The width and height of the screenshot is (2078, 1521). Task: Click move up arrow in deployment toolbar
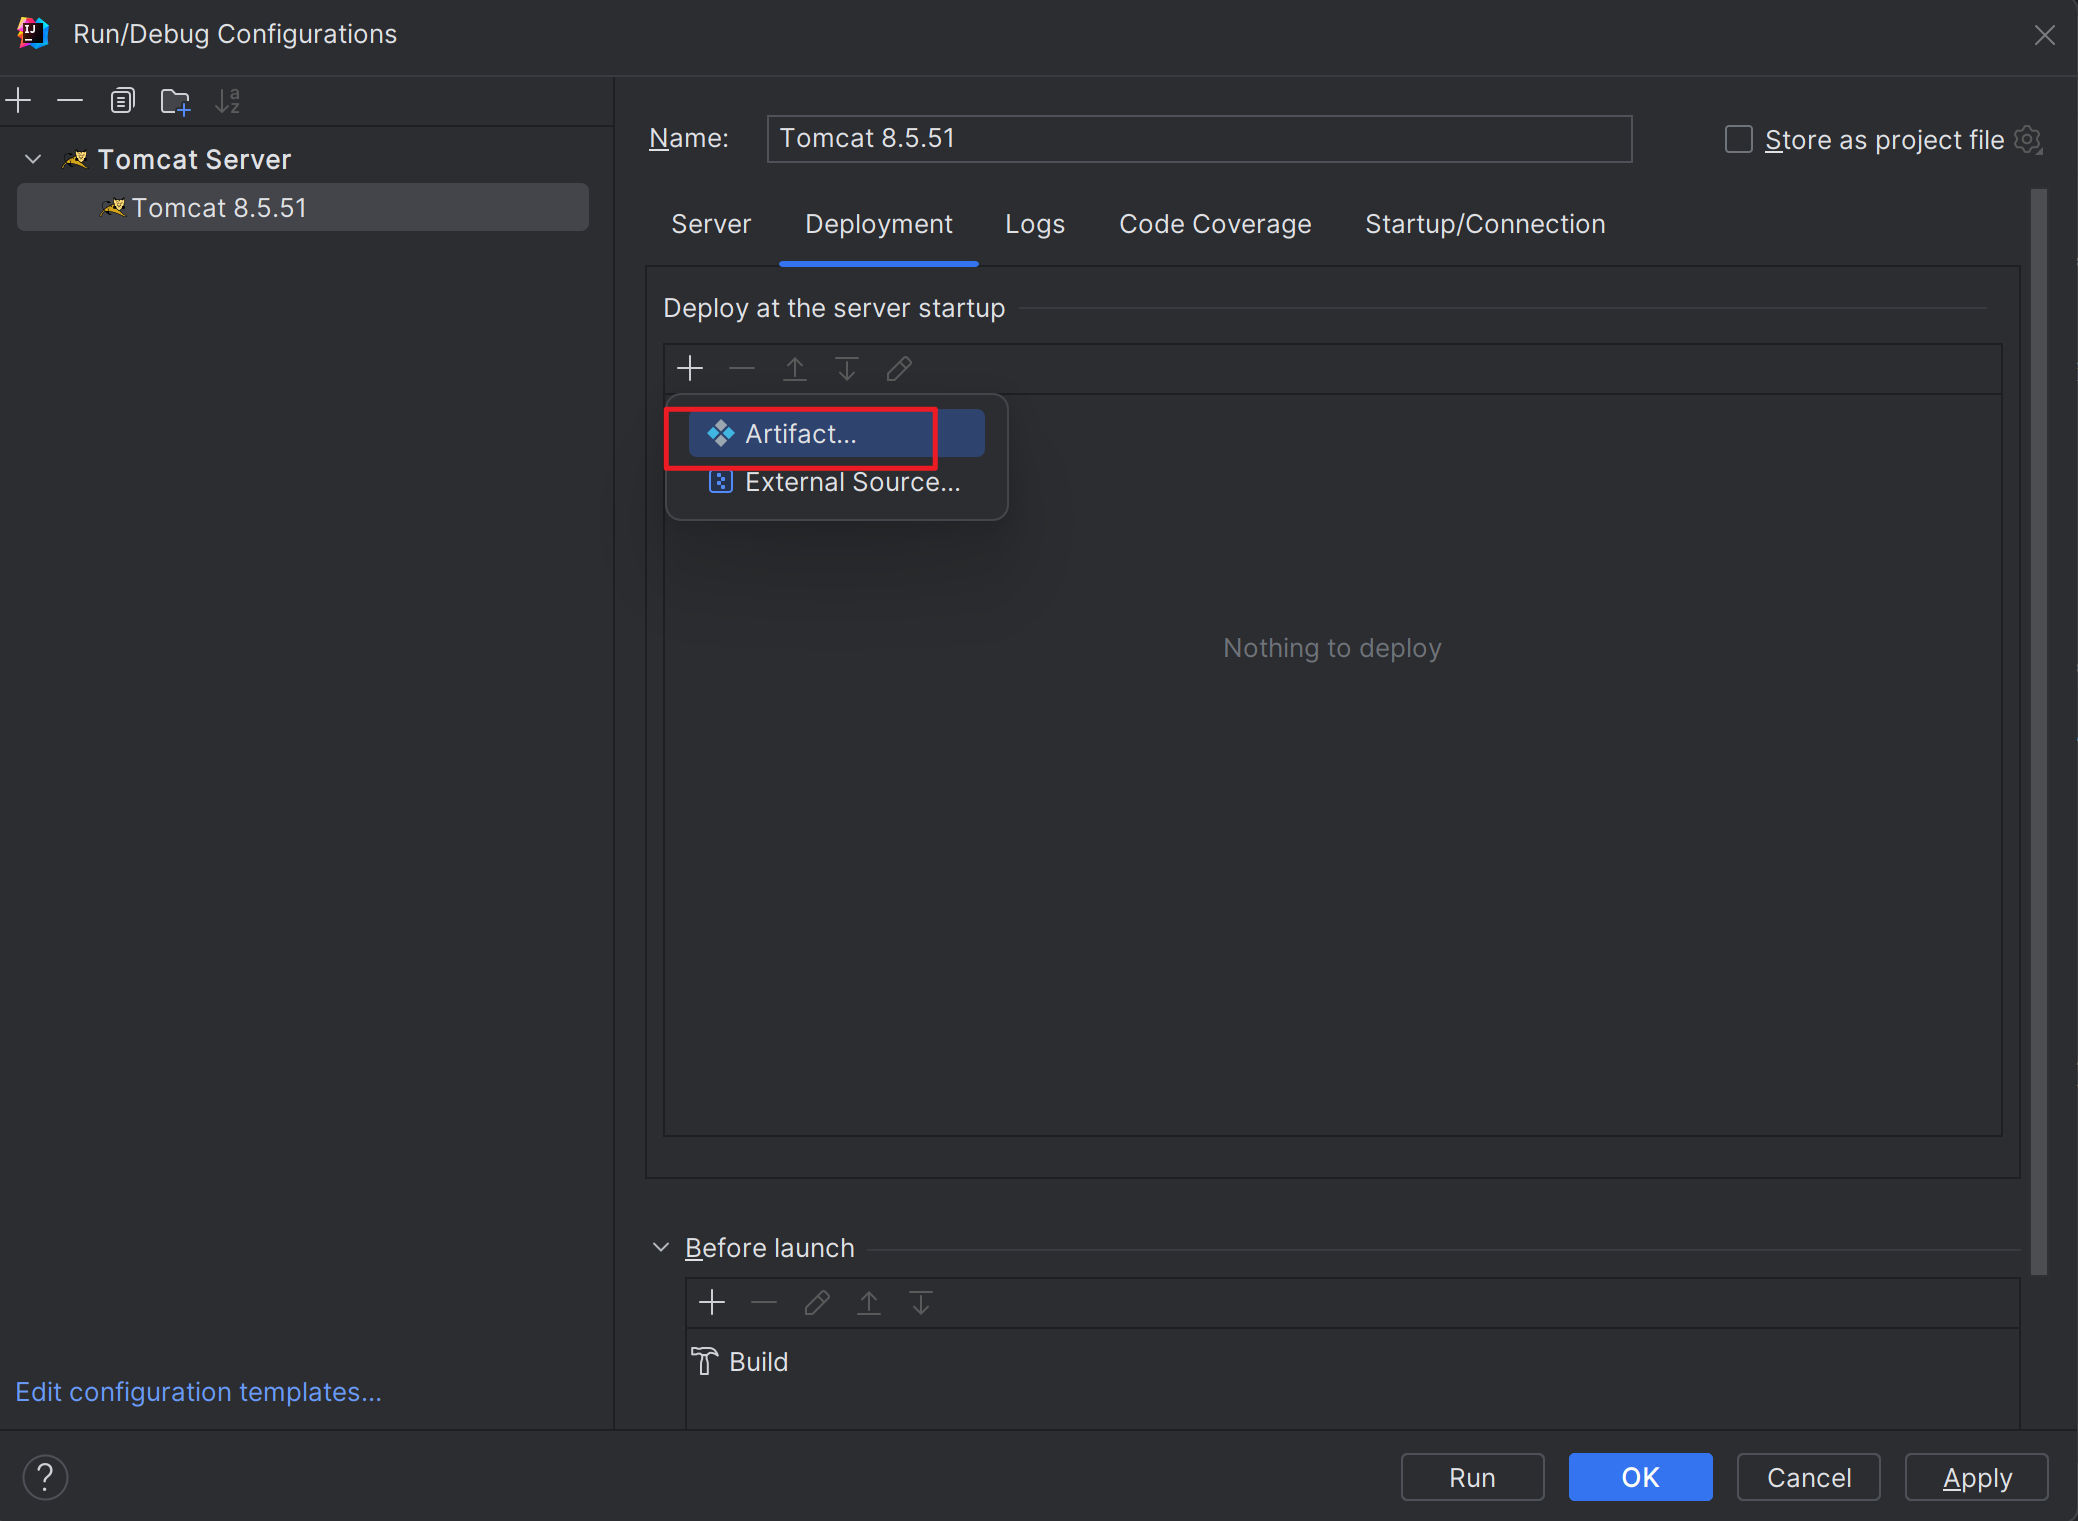click(795, 369)
